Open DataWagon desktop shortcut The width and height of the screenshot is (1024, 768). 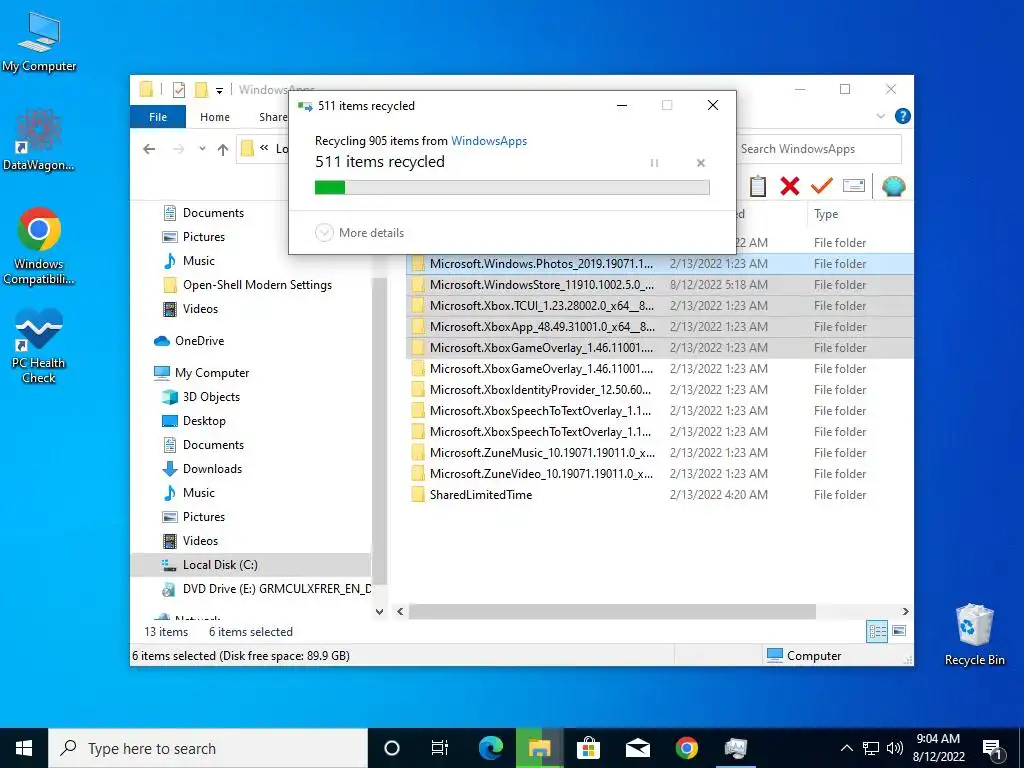(39, 140)
